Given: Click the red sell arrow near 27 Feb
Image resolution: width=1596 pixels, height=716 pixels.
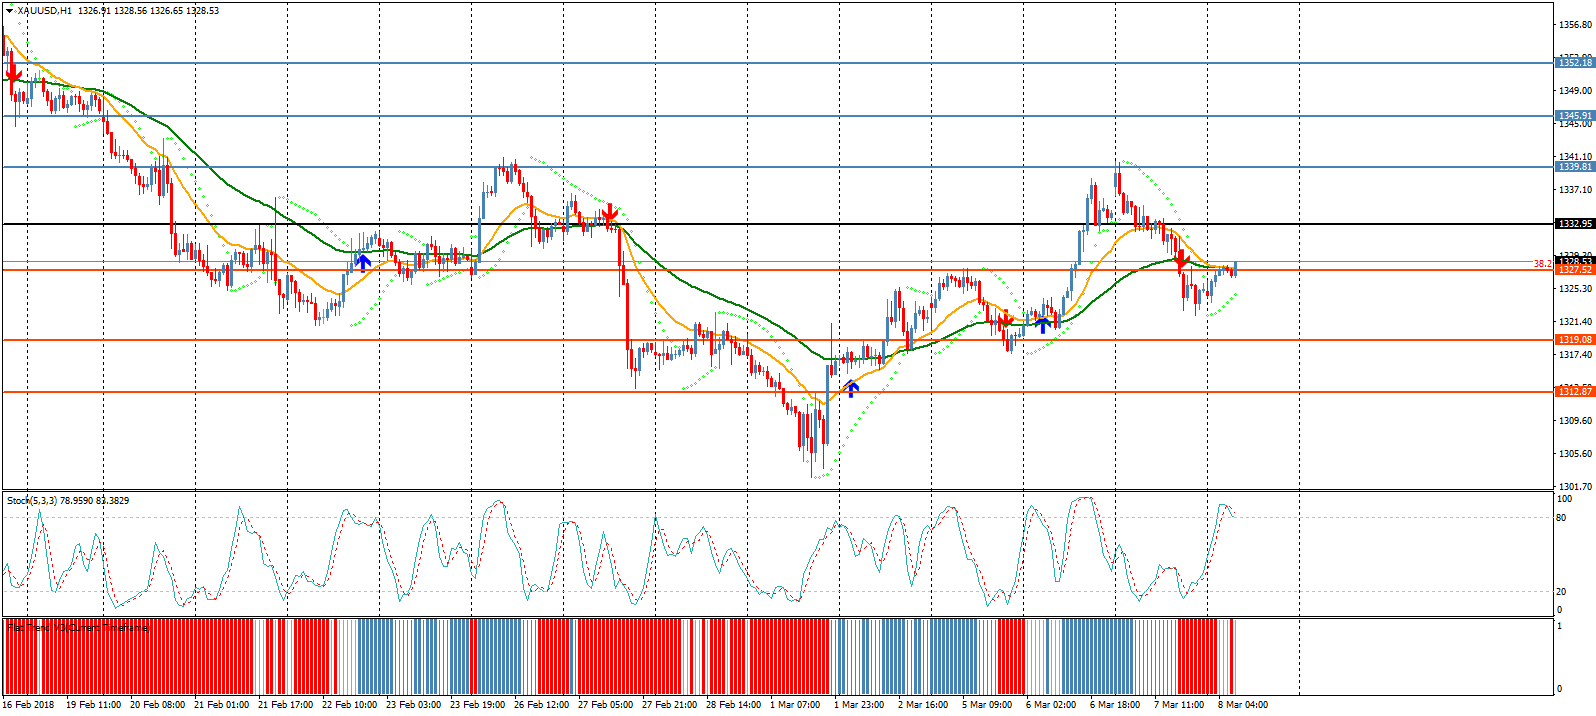Looking at the screenshot, I should pos(608,214).
